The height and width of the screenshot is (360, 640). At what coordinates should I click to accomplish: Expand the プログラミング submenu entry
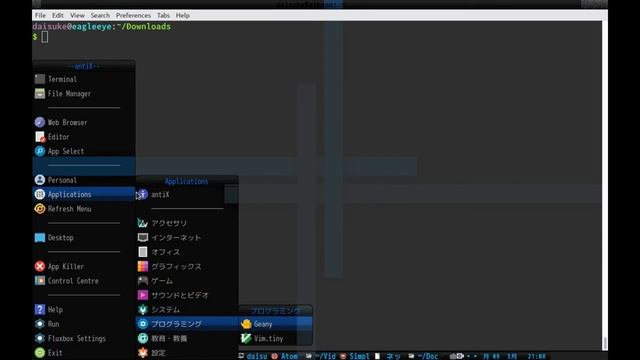(187, 324)
